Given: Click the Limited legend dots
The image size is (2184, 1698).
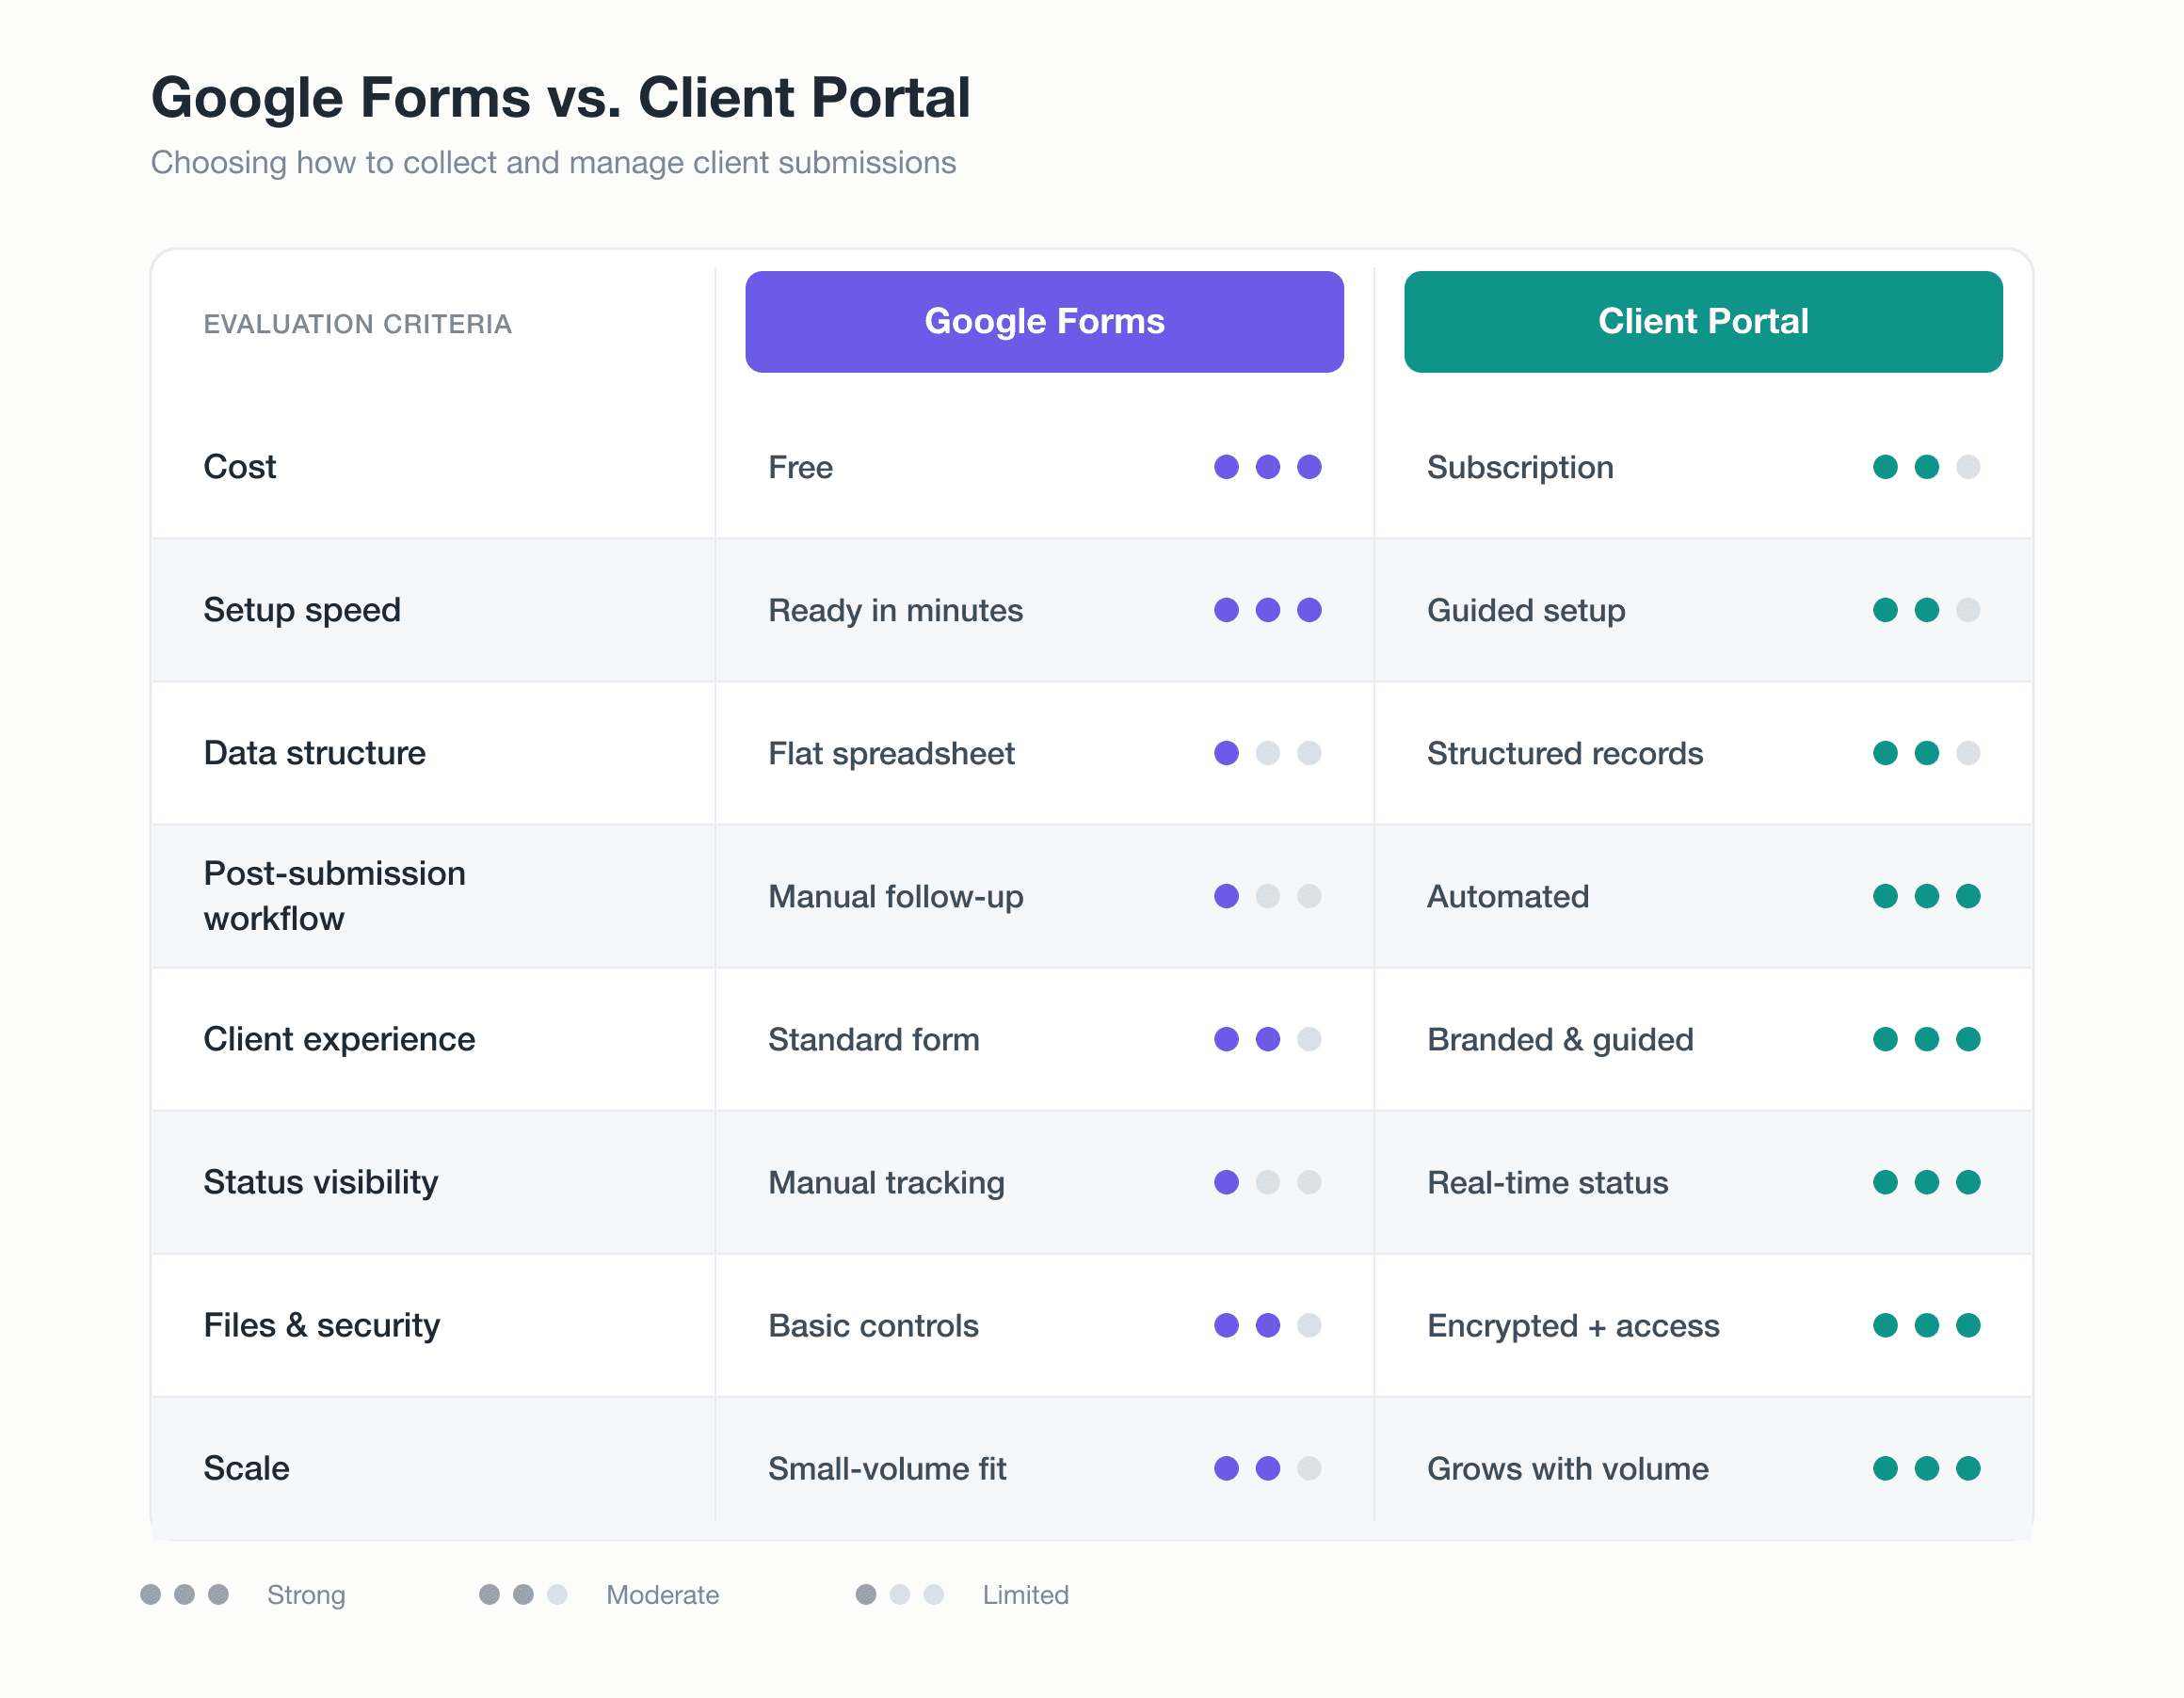Looking at the screenshot, I should click(900, 1594).
